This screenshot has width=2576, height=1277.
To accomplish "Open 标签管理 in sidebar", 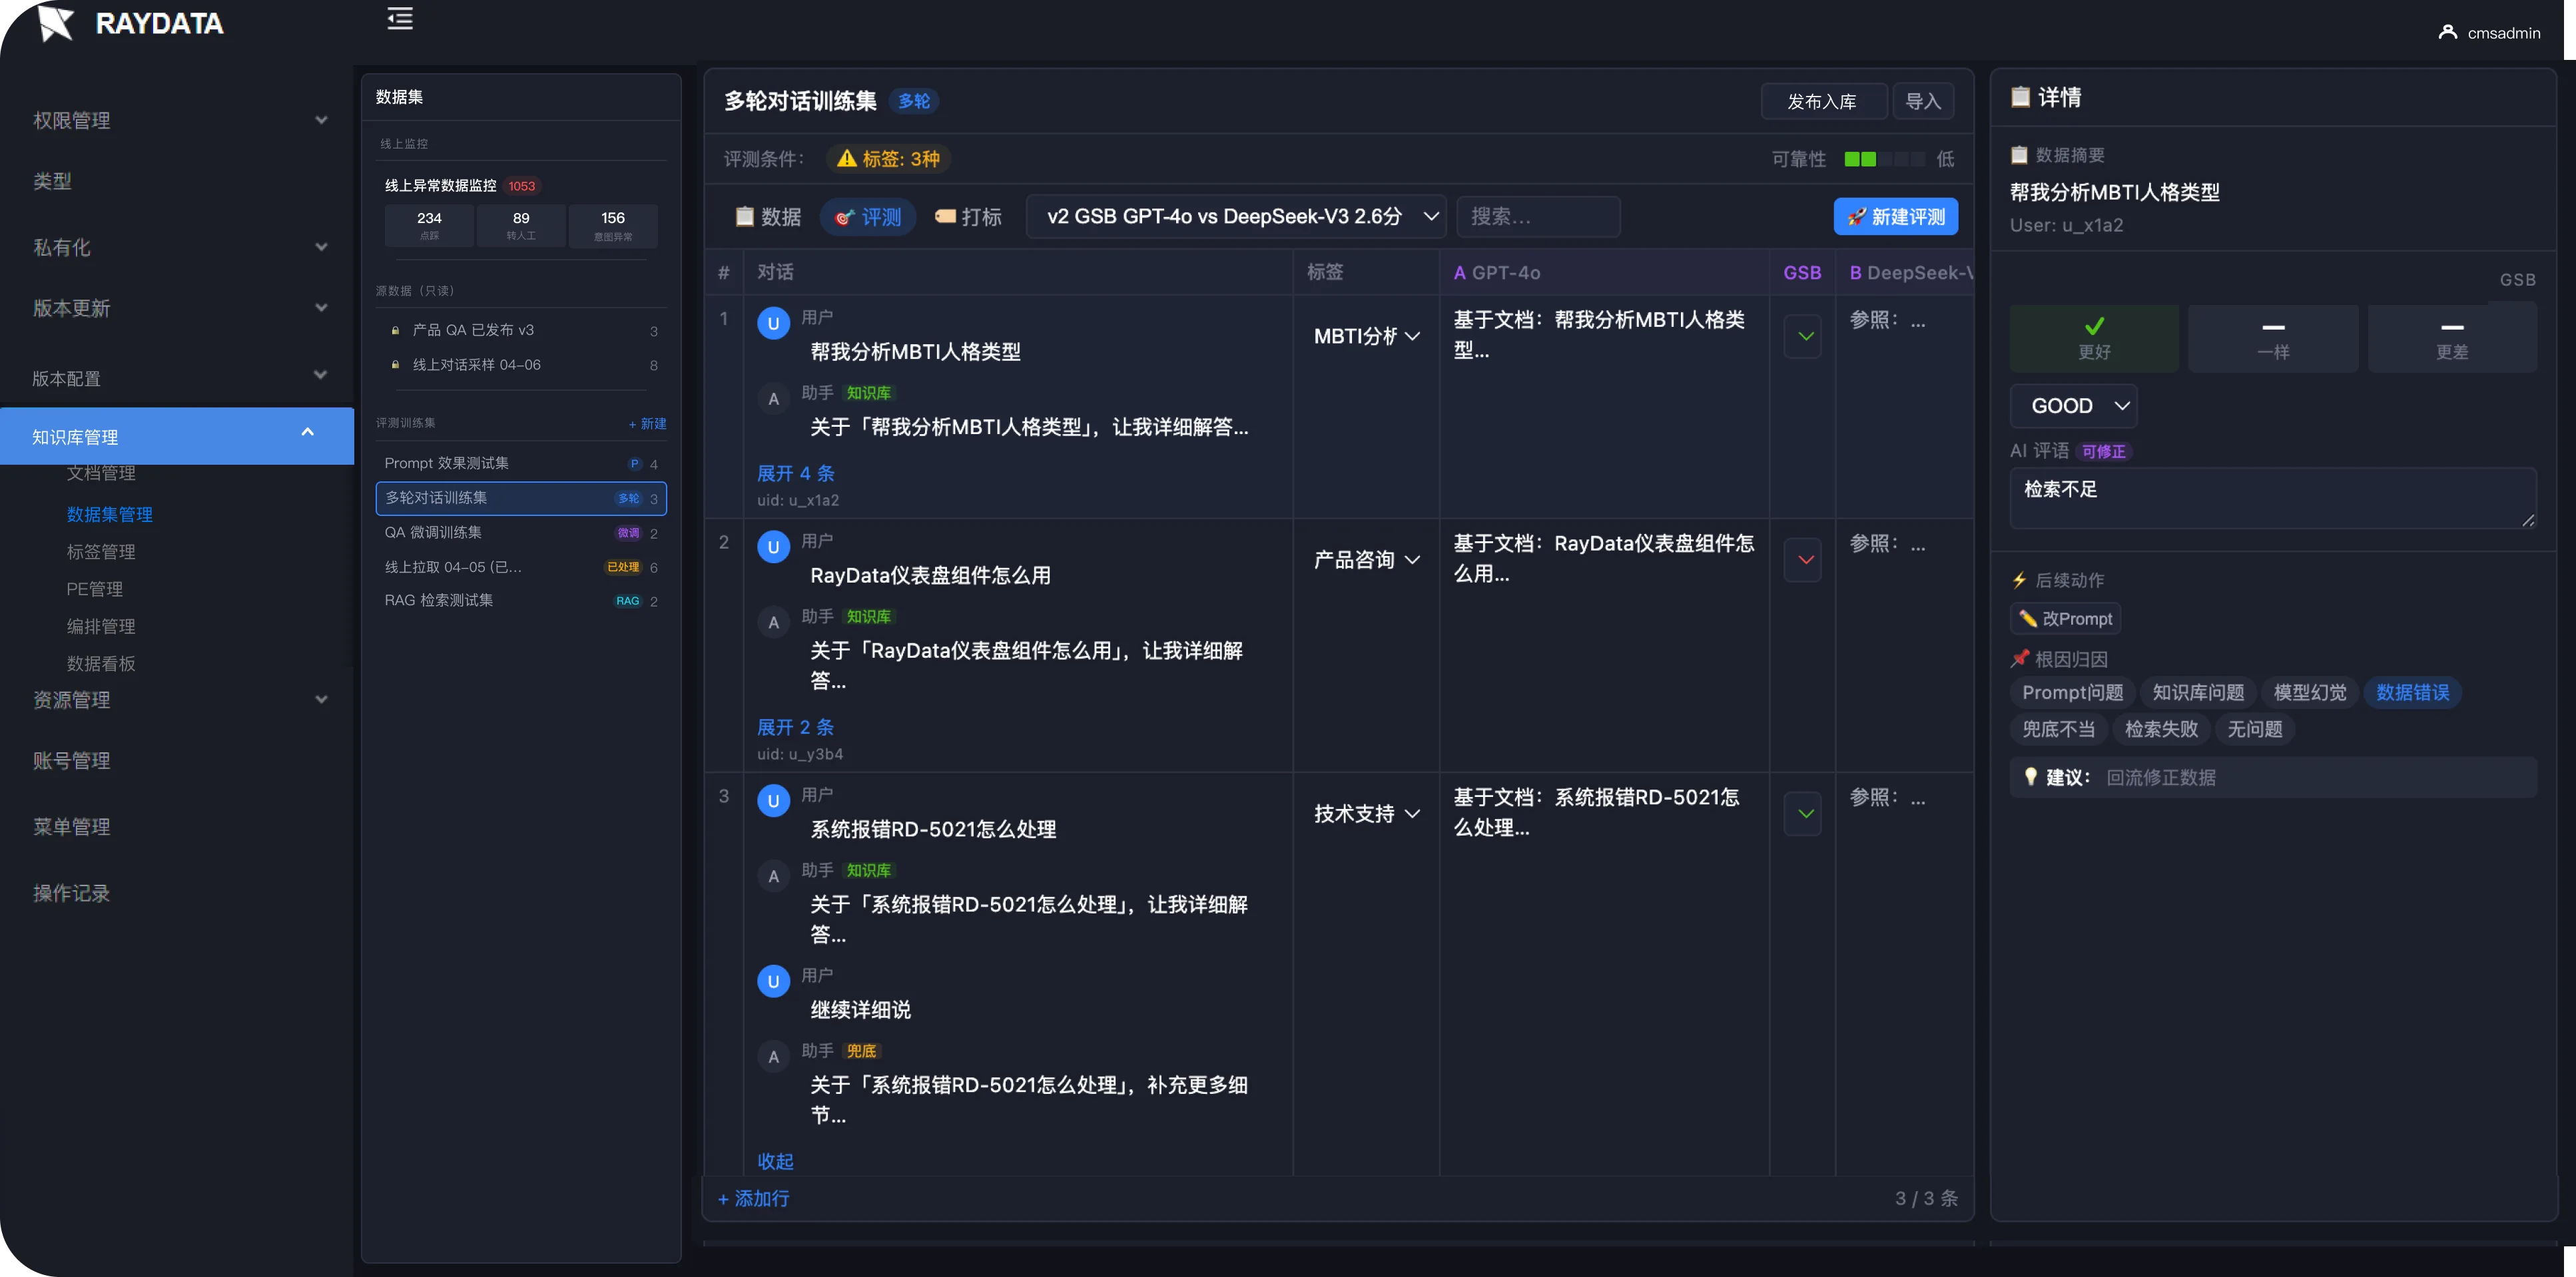I will coord(101,551).
